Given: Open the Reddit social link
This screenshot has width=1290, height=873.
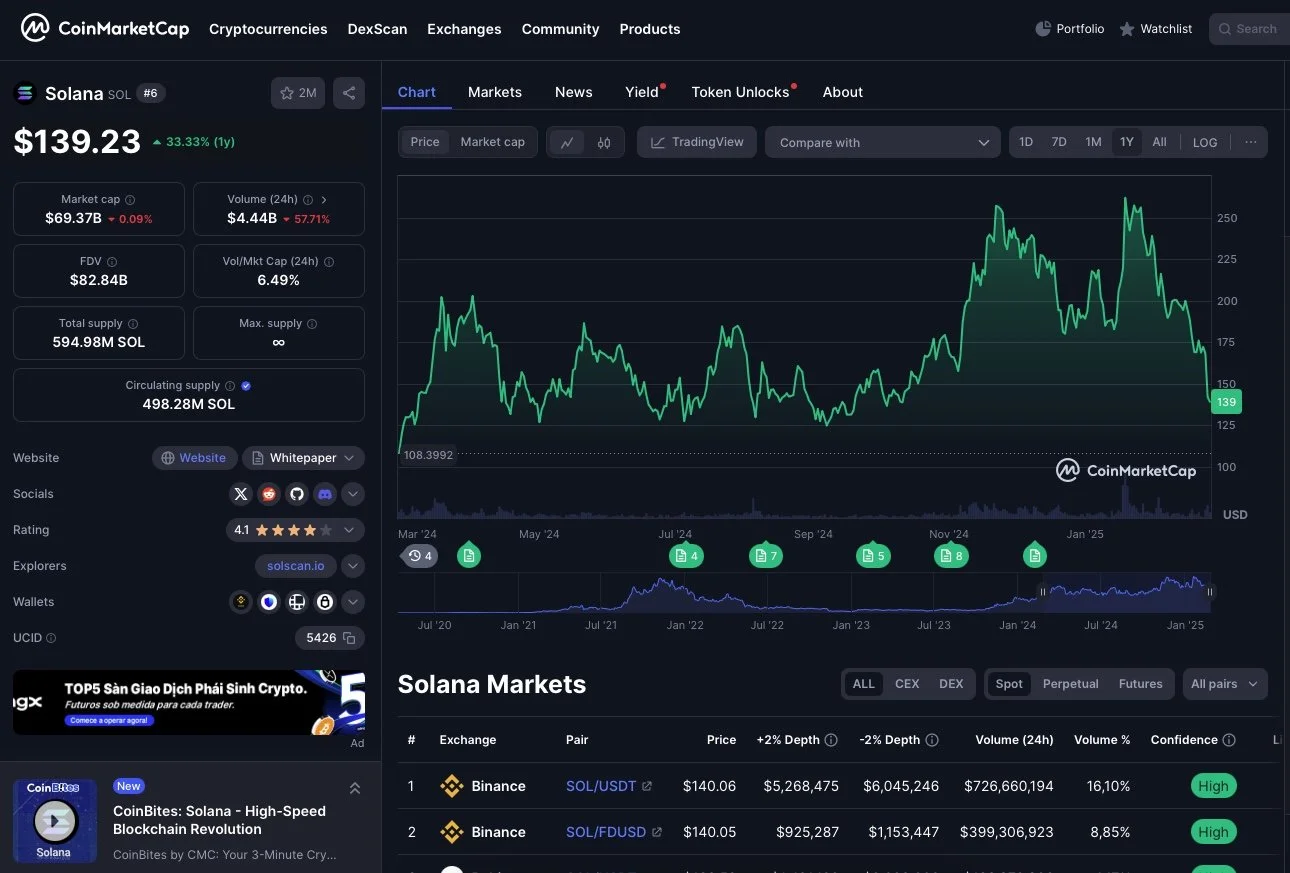Looking at the screenshot, I should point(268,494).
